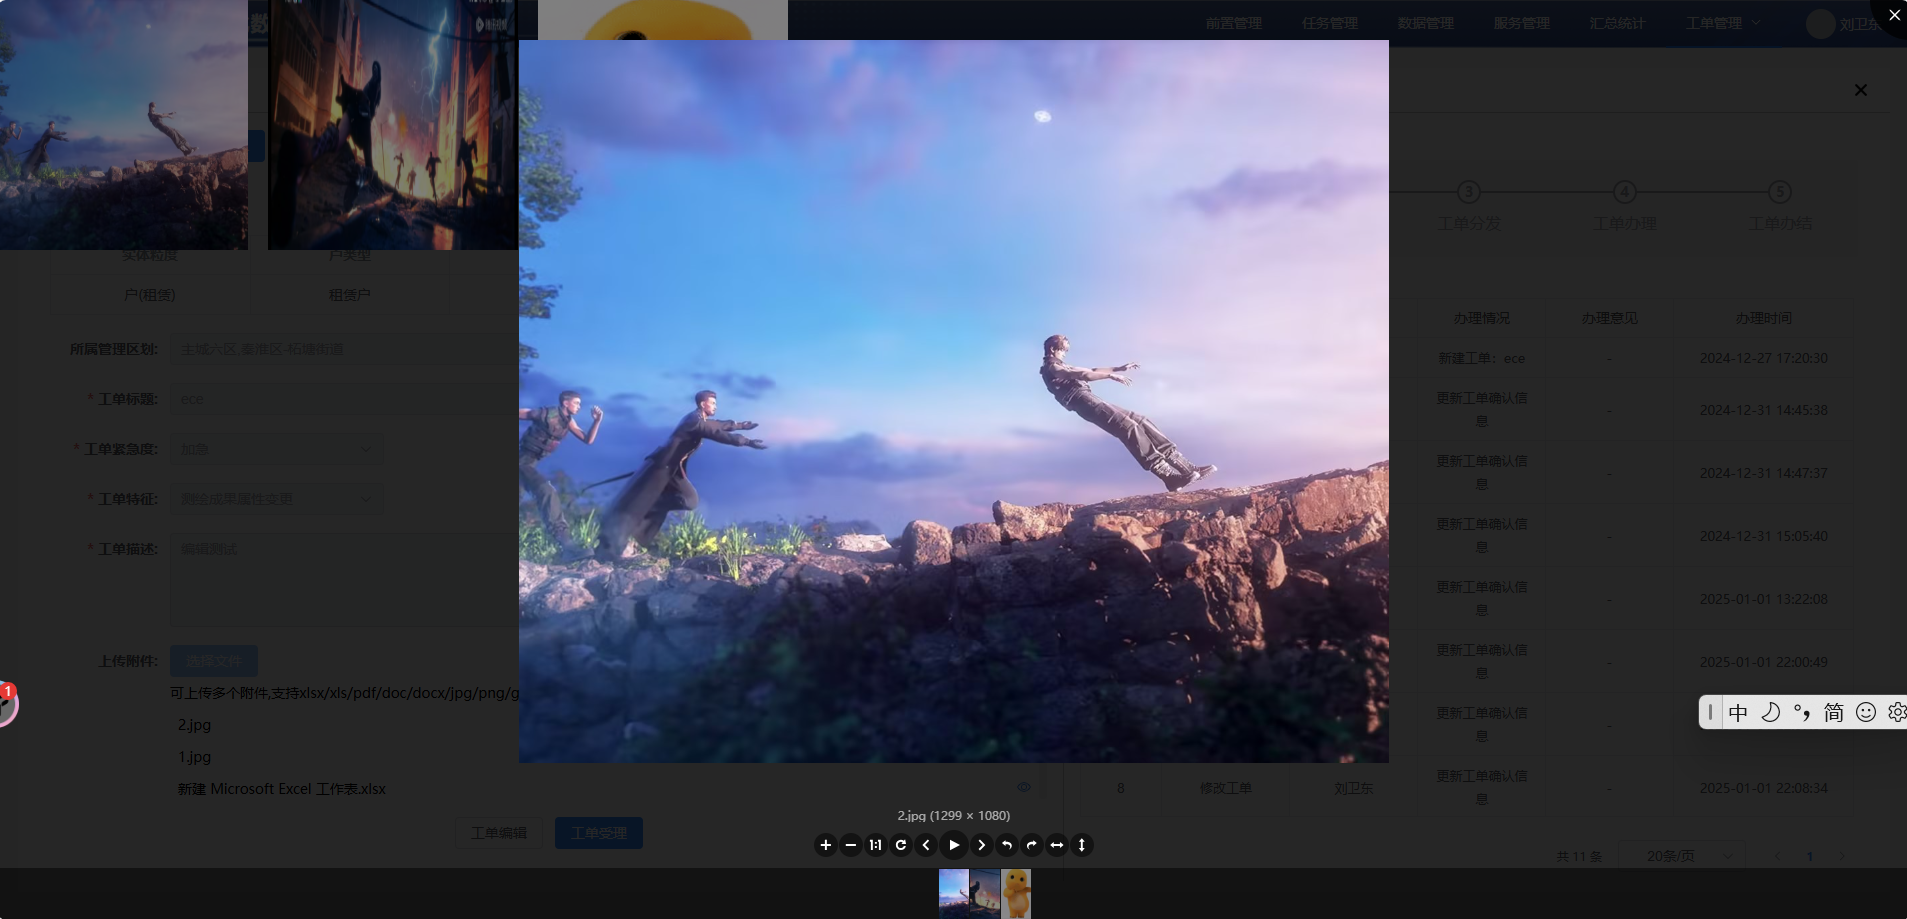
Task: Reset image to 1:1 actual size
Action: tap(876, 845)
